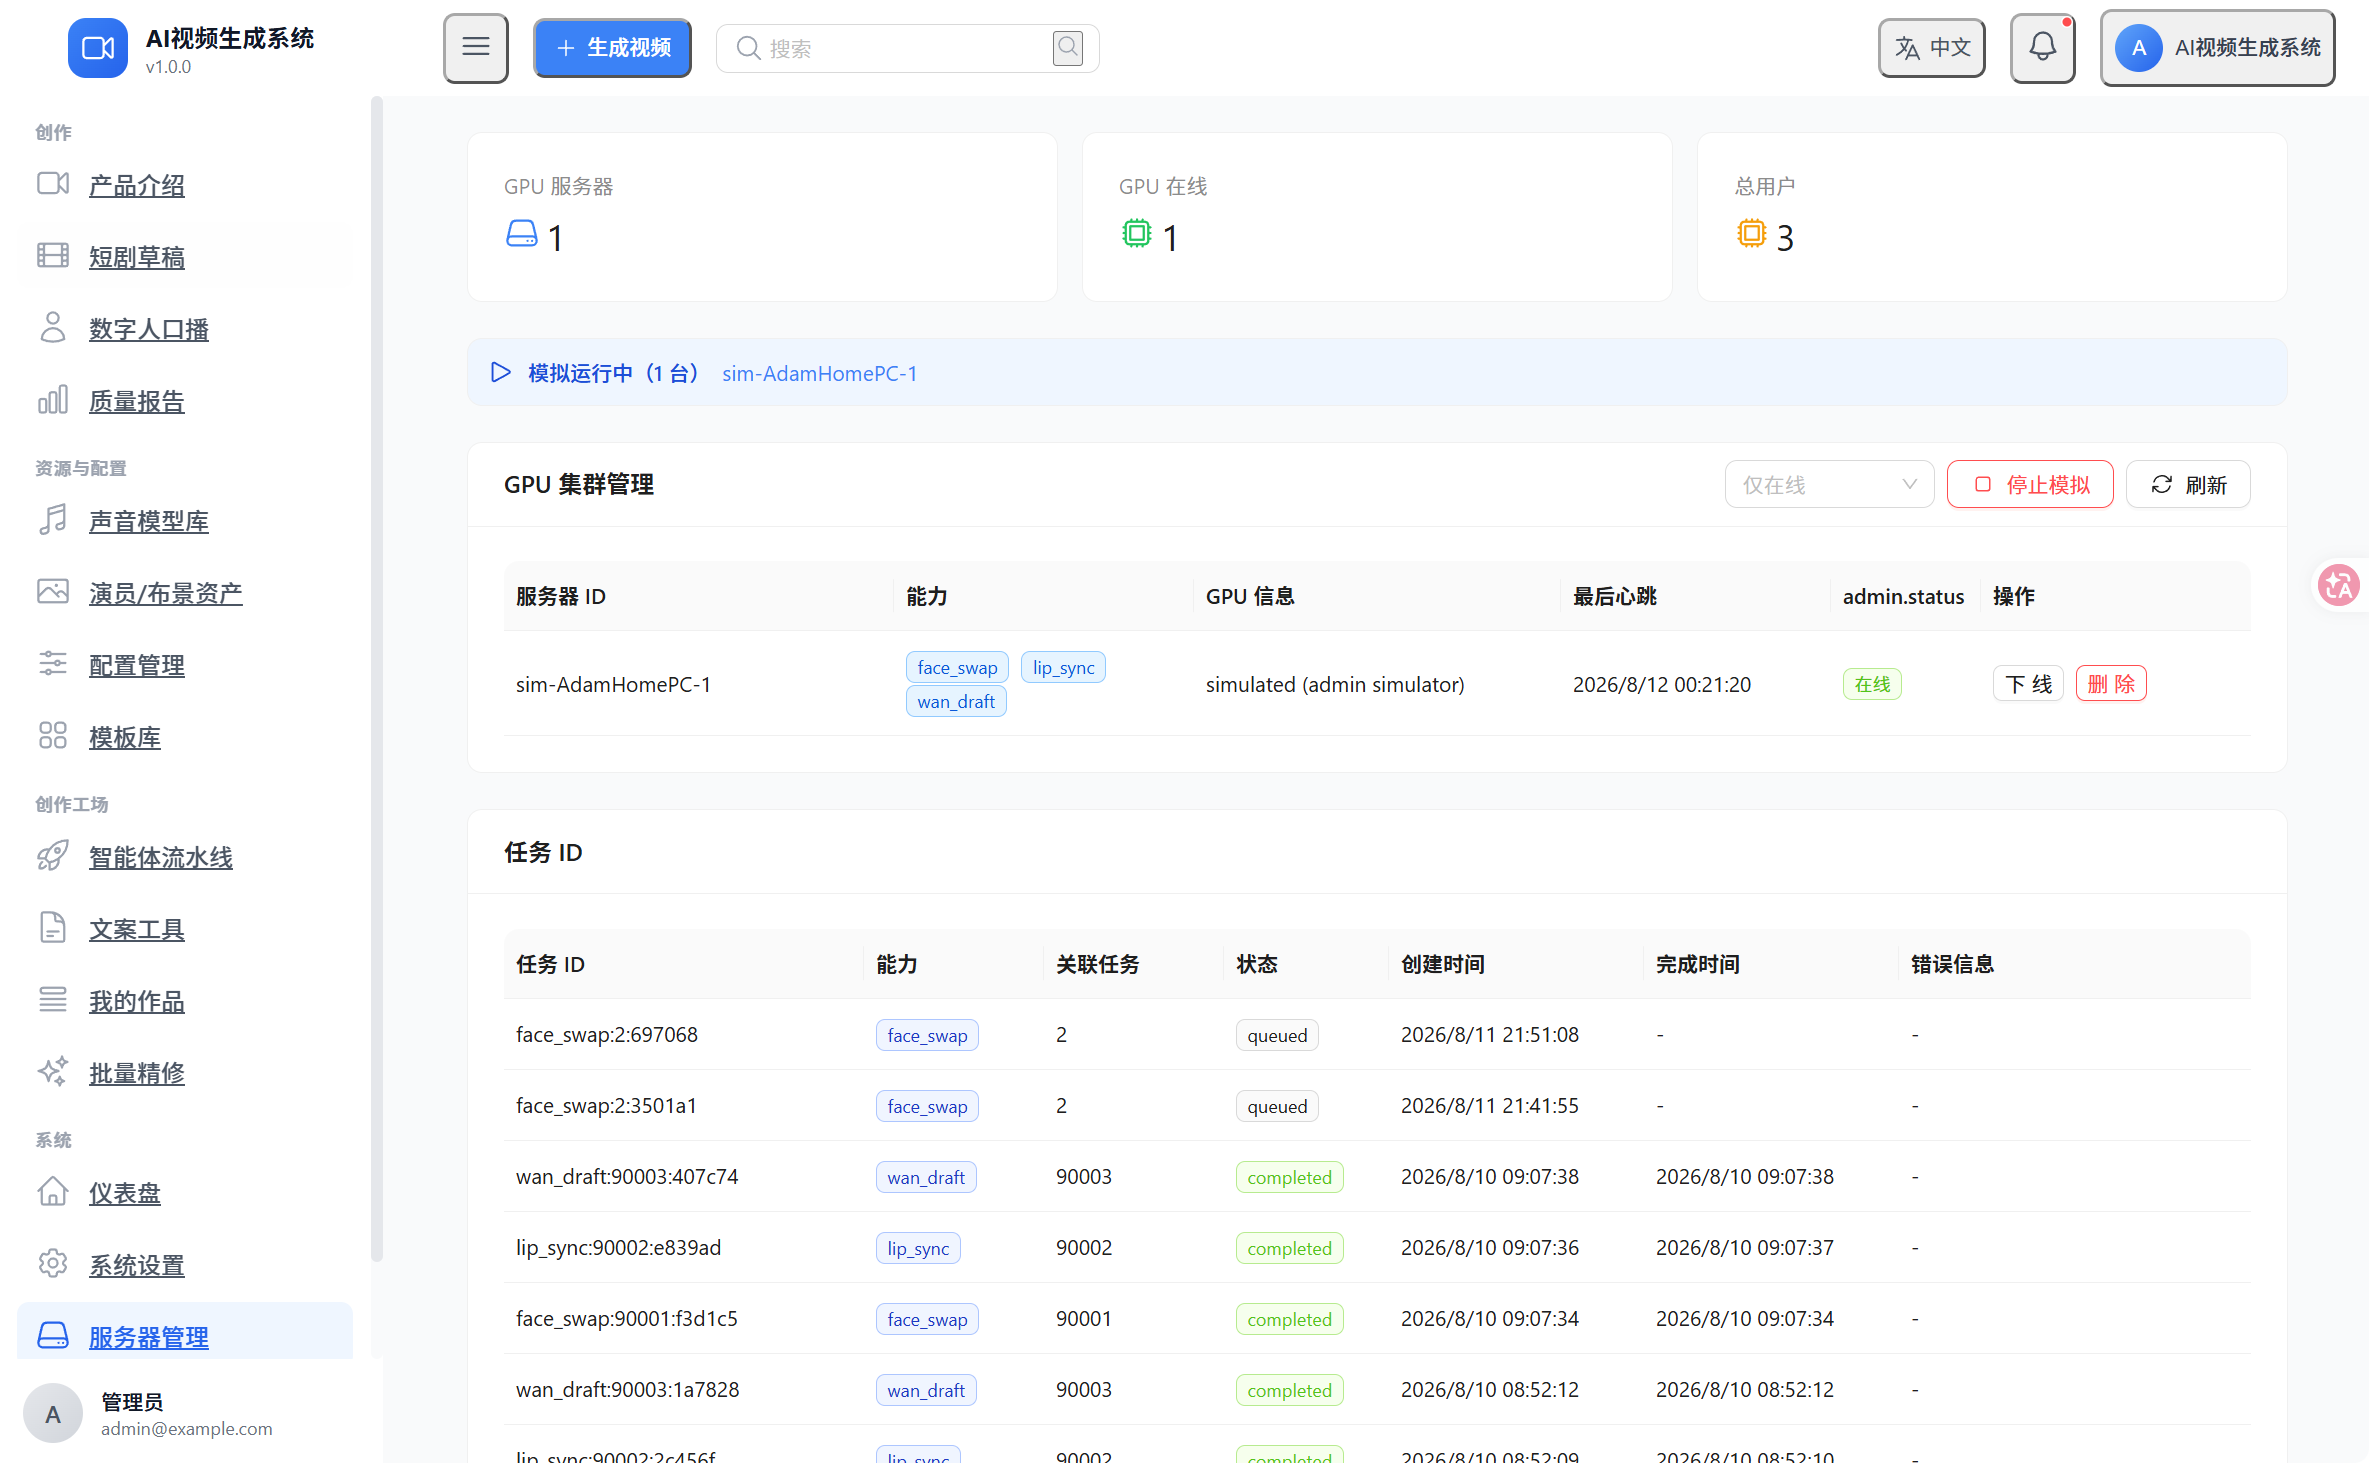Click the face_swap capability tag of sim-AdamHomePC-1
The height and width of the screenshot is (1463, 2369).
click(x=958, y=668)
